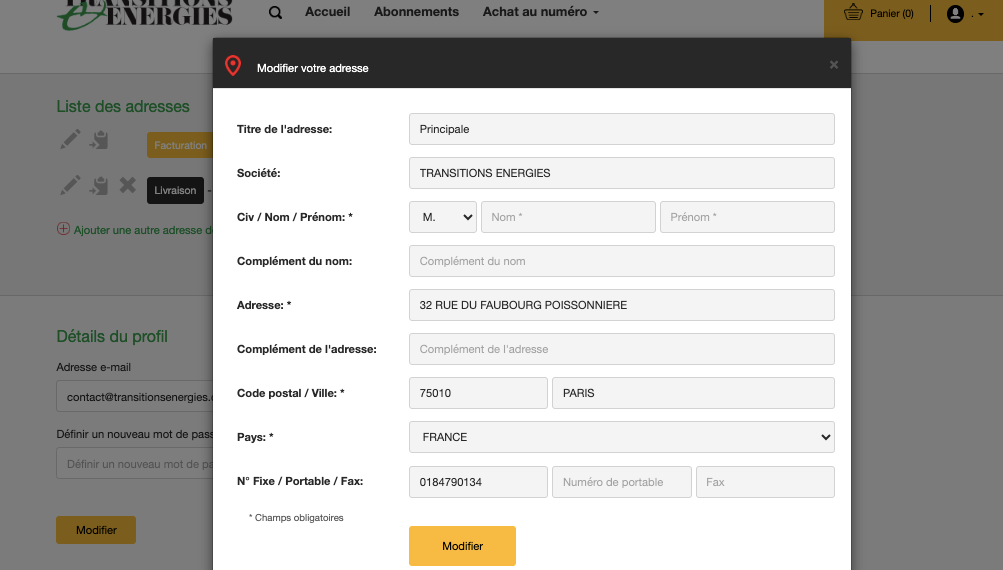The image size is (1003, 570).
Task: Click the search magnifier icon in navbar
Action: [x=276, y=13]
